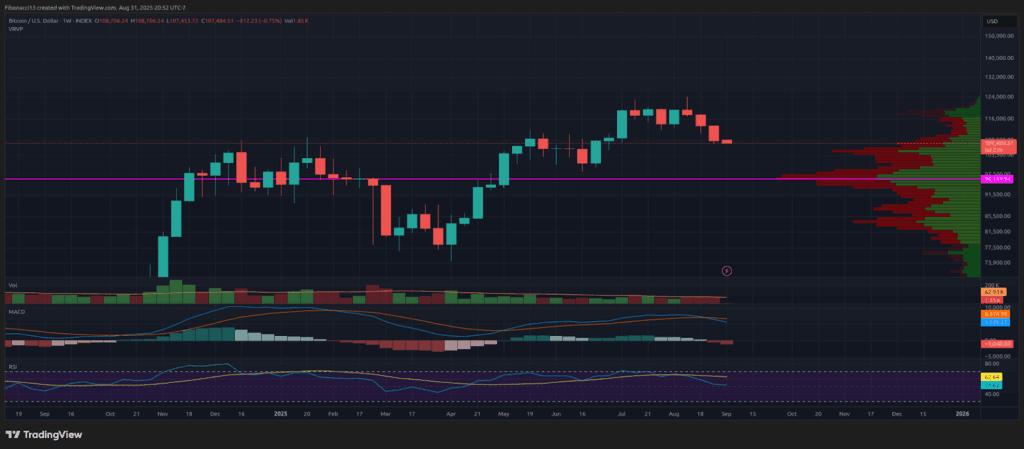Click the TradingView logo at bottom left
The width and height of the screenshot is (1024, 449).
pos(46,435)
